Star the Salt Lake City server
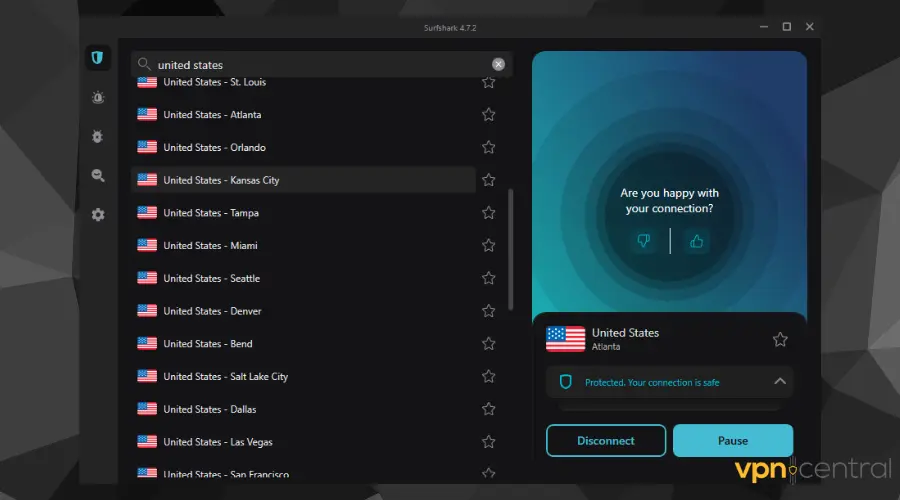Screen dimensions: 900x500 point(488,377)
